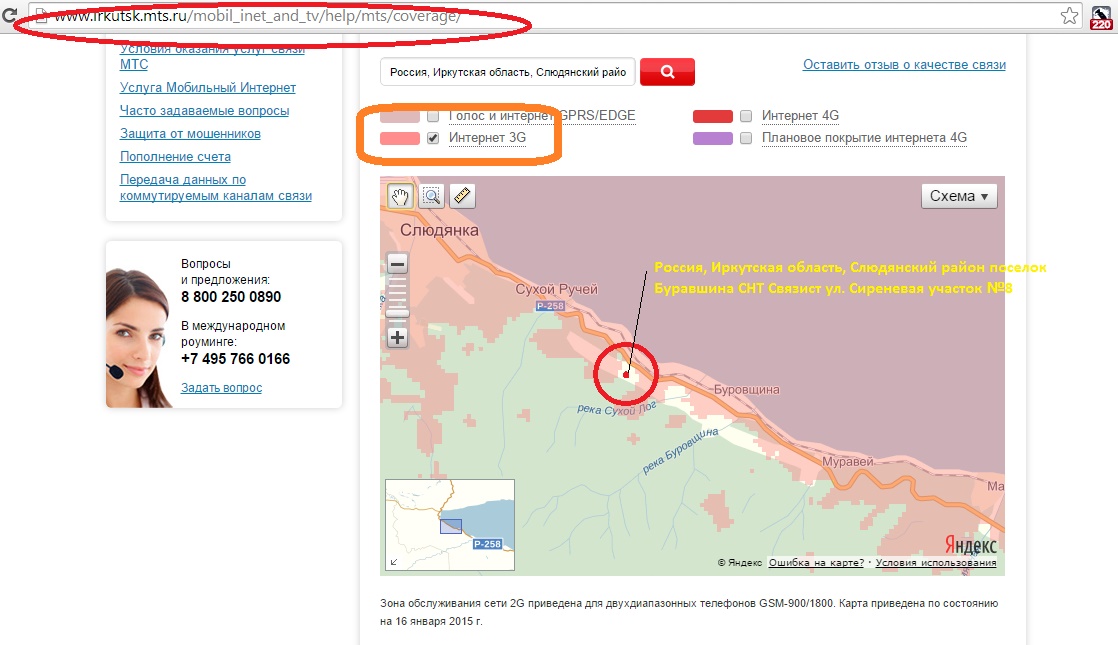
Task: Open Пополнение счета link
Action: [175, 156]
